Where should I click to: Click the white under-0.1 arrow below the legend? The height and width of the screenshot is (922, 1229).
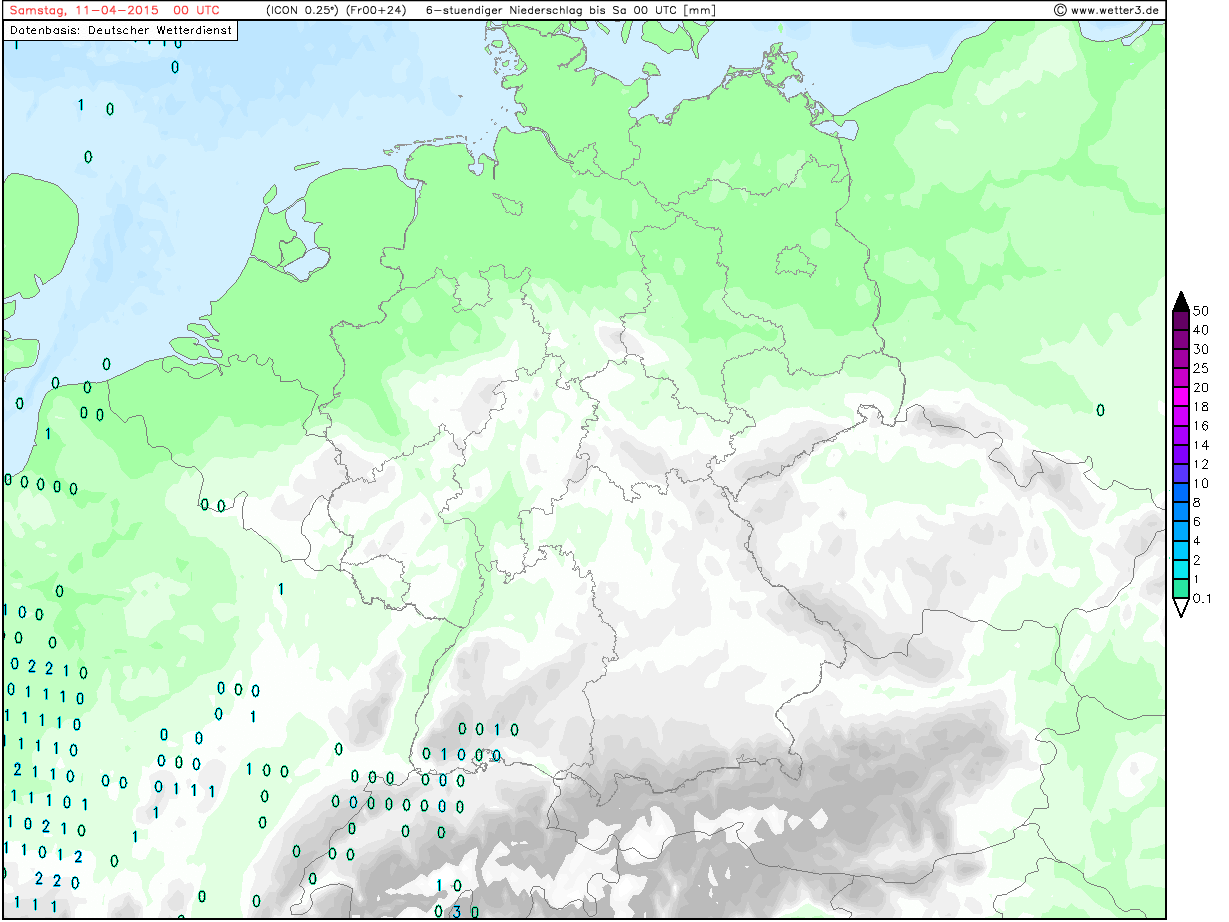(x=1180, y=608)
